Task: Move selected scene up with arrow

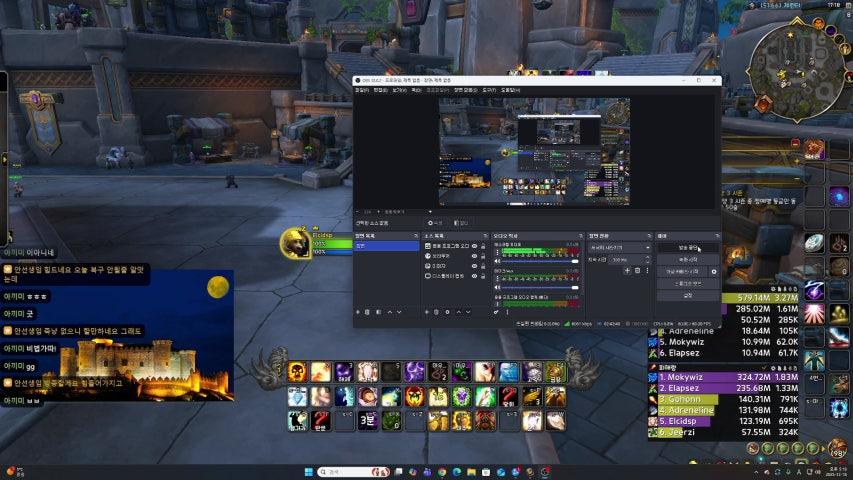Action: coord(390,312)
